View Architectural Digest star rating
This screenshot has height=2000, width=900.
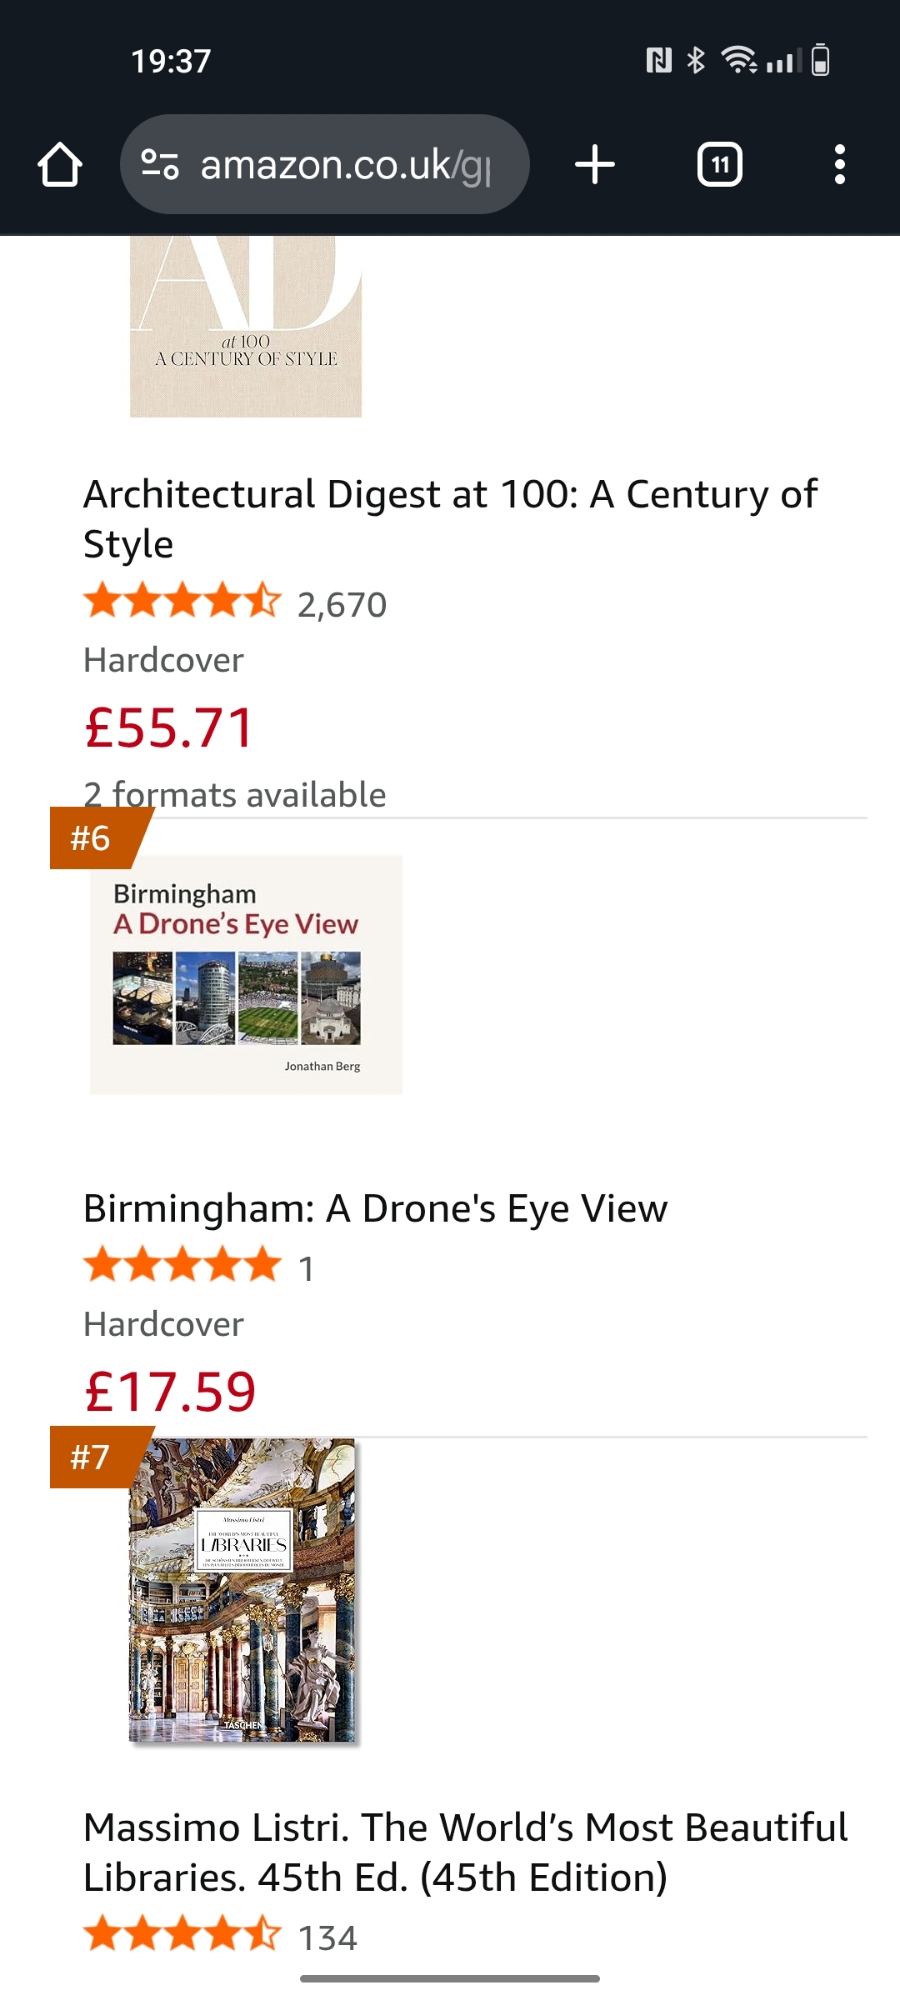[182, 602]
